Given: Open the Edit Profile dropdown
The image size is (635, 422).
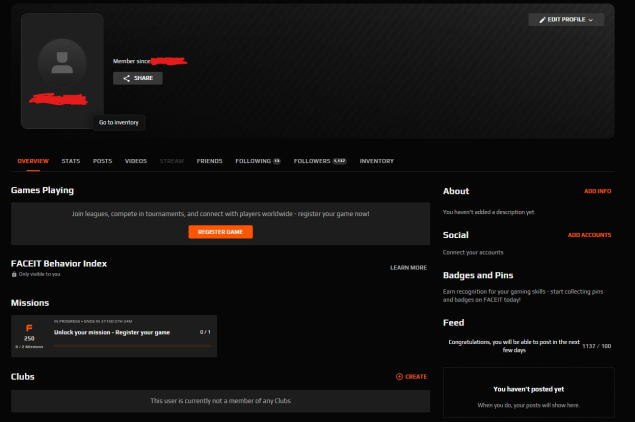Looking at the screenshot, I should tap(566, 20).
